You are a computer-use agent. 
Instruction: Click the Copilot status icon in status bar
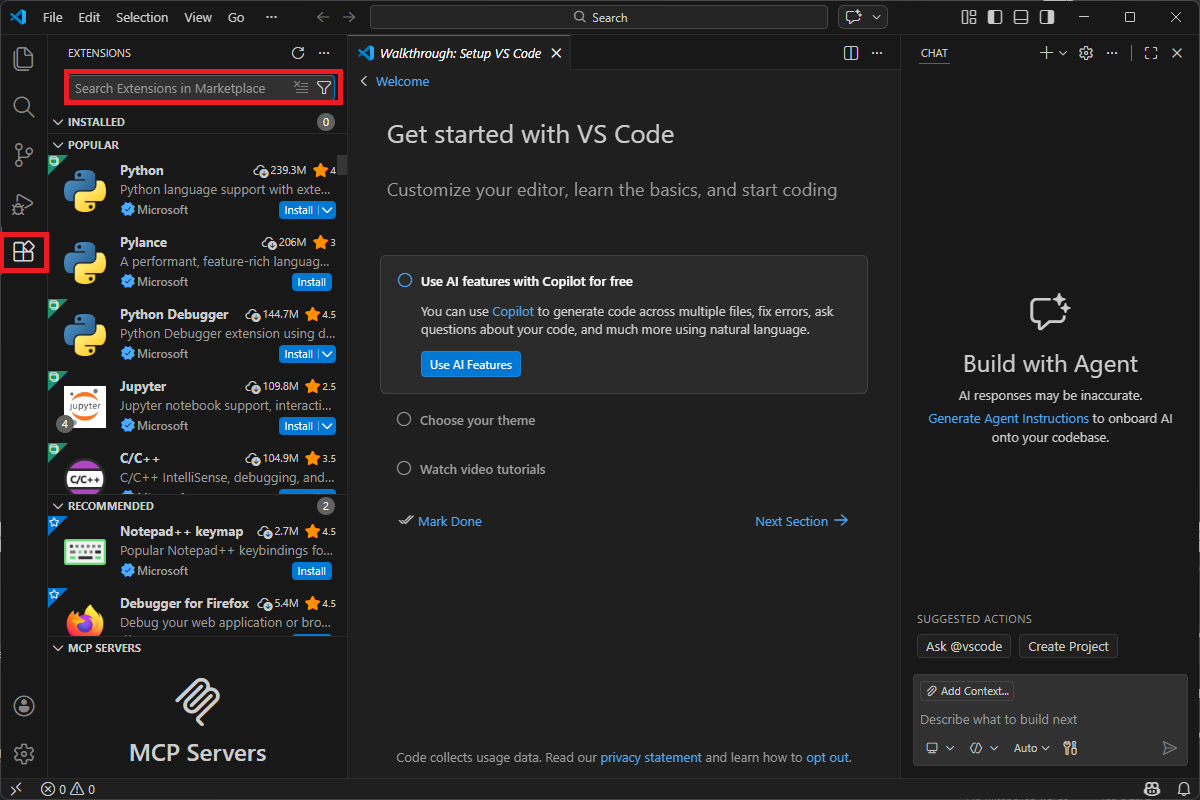click(1151, 790)
